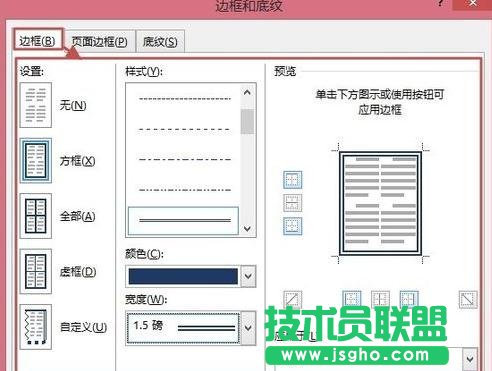Click style list scroll-up arrow
Viewport: 492px width, 371px height.
(x=247, y=93)
